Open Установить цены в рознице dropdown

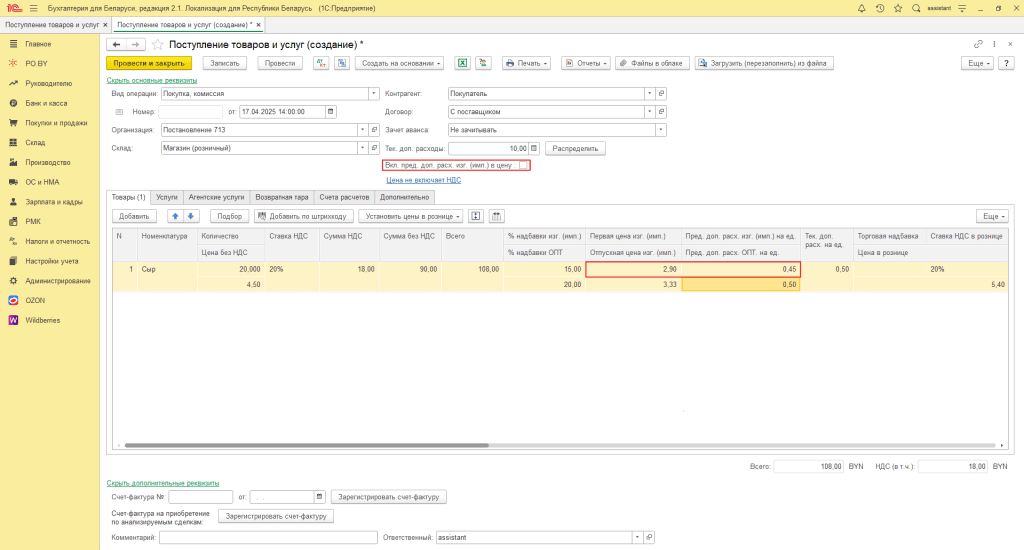(x=411, y=216)
